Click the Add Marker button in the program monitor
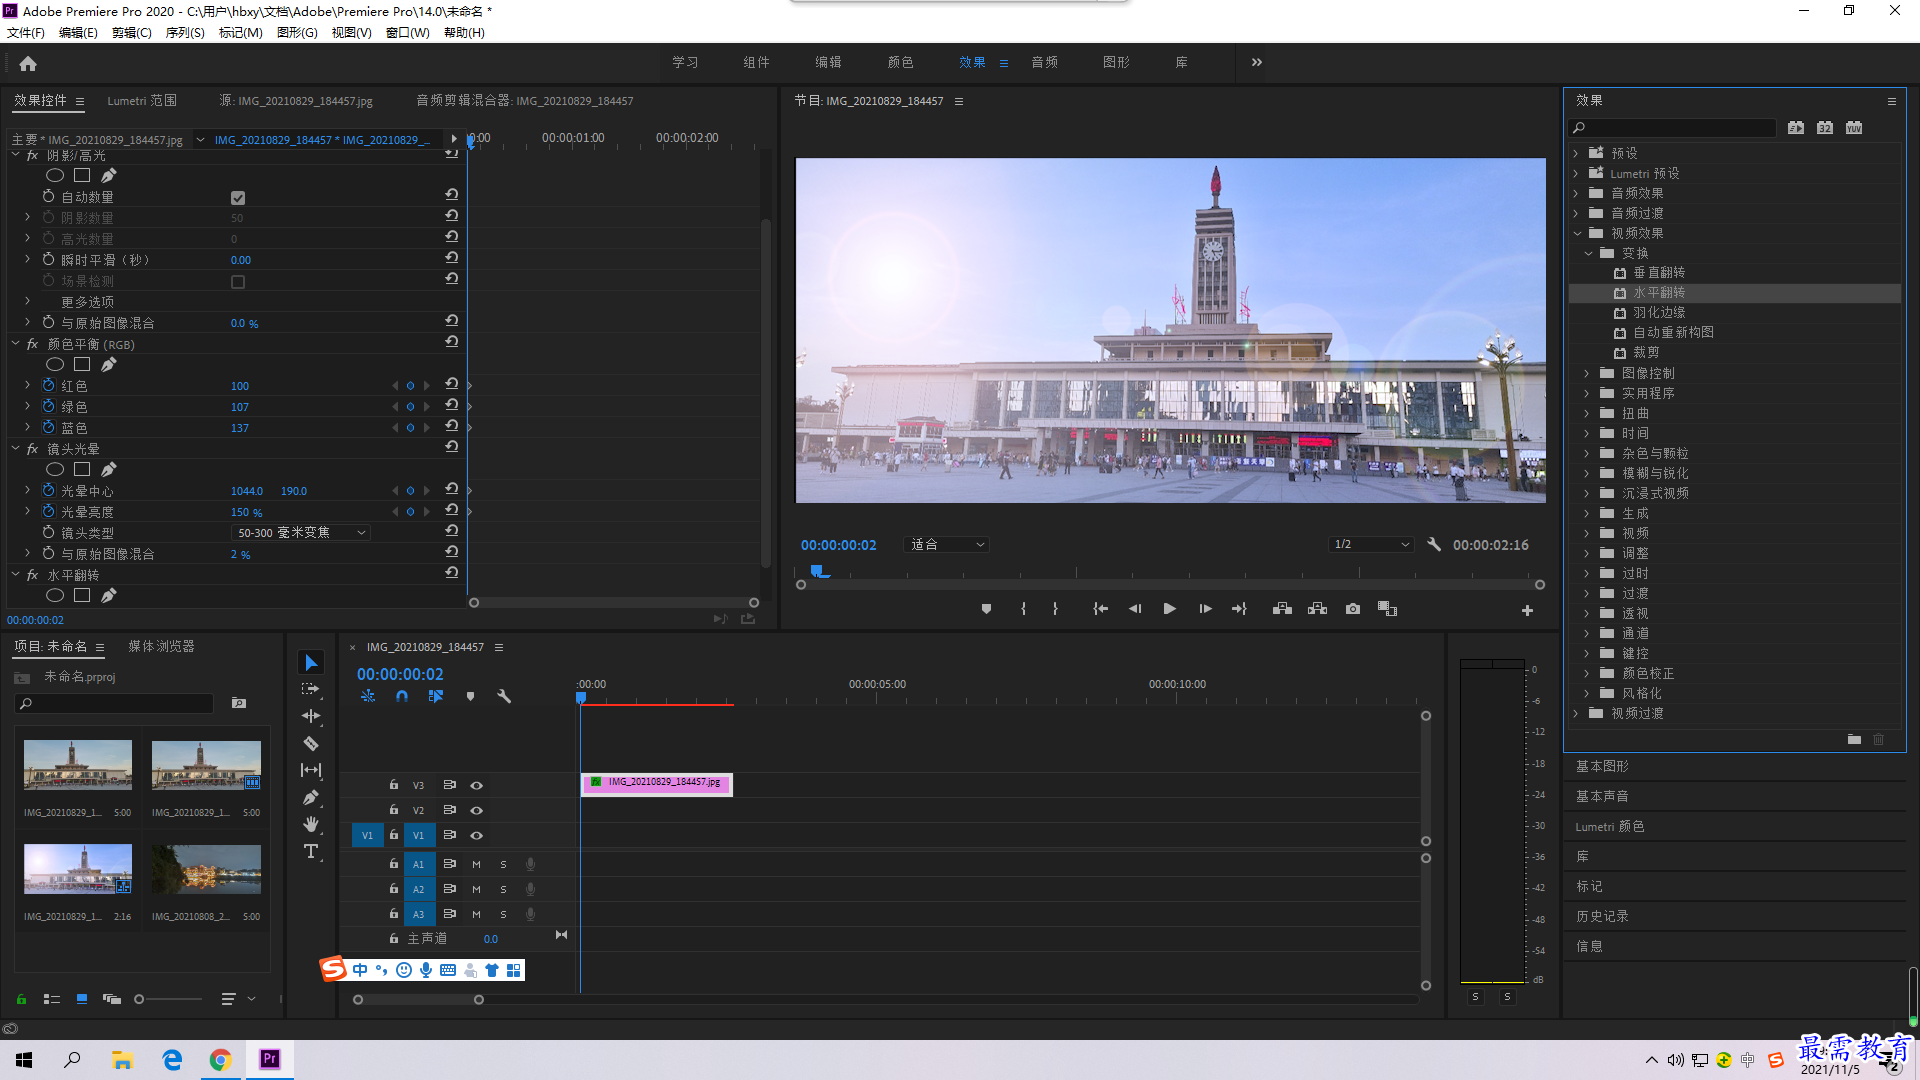Viewport: 1920px width, 1080px height. coord(986,609)
